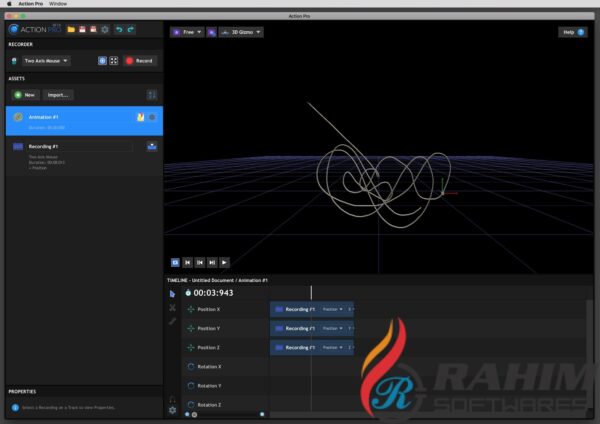Toggle the fullscreen capture area icon
Screen dimensions: 600x424
(114, 61)
